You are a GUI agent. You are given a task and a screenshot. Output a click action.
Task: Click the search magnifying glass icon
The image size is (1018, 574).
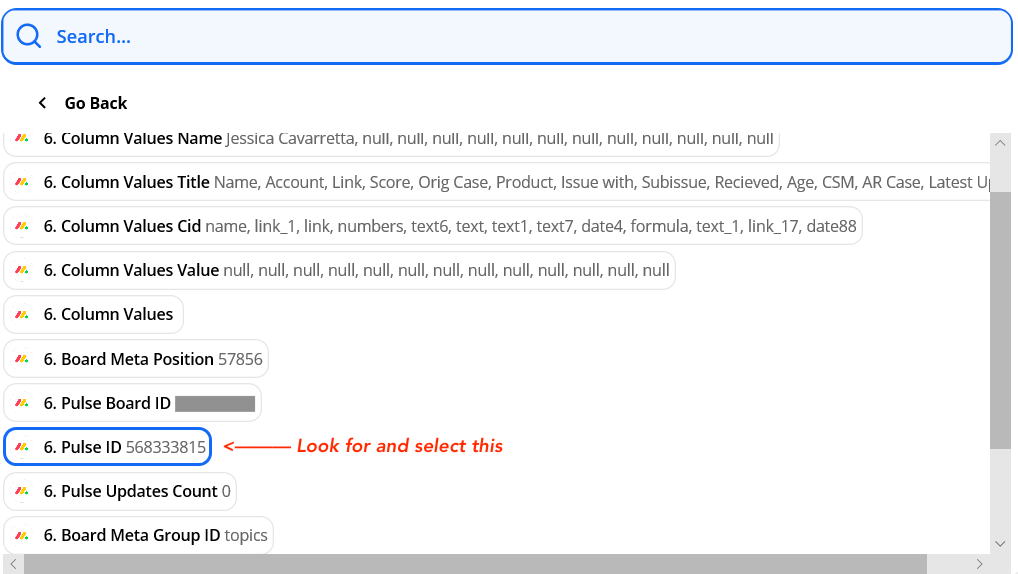(29, 37)
